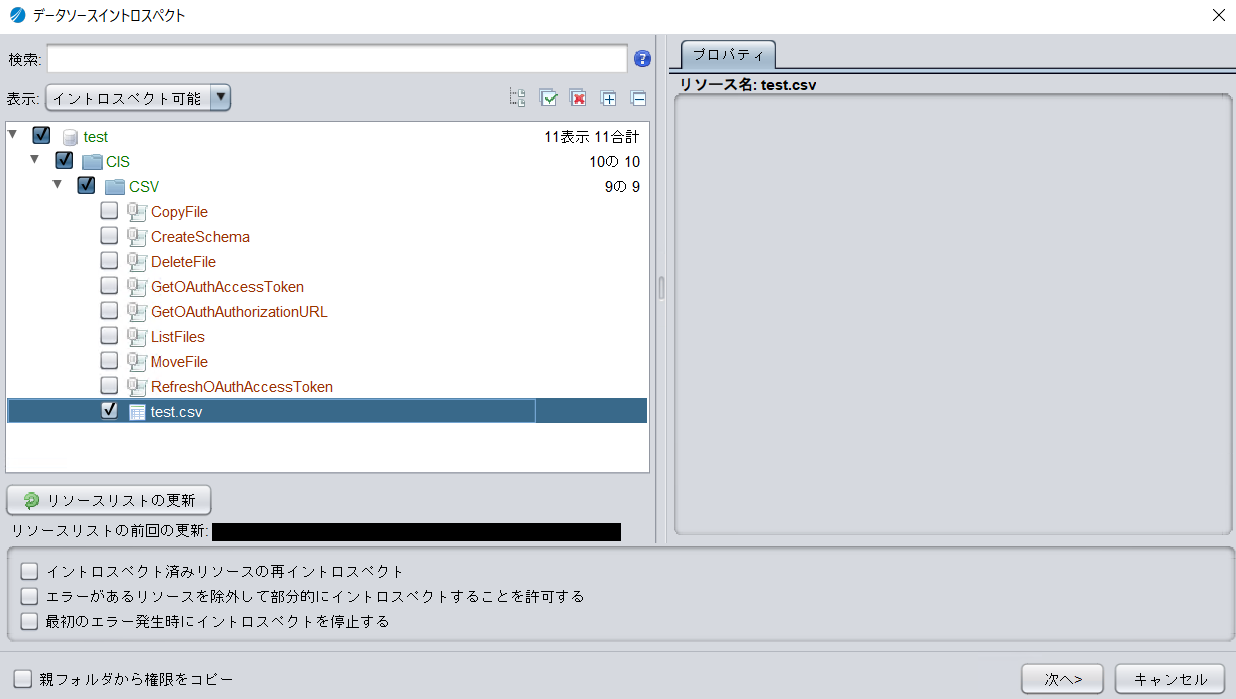
Task: Click the test database icon
Action: click(70, 137)
